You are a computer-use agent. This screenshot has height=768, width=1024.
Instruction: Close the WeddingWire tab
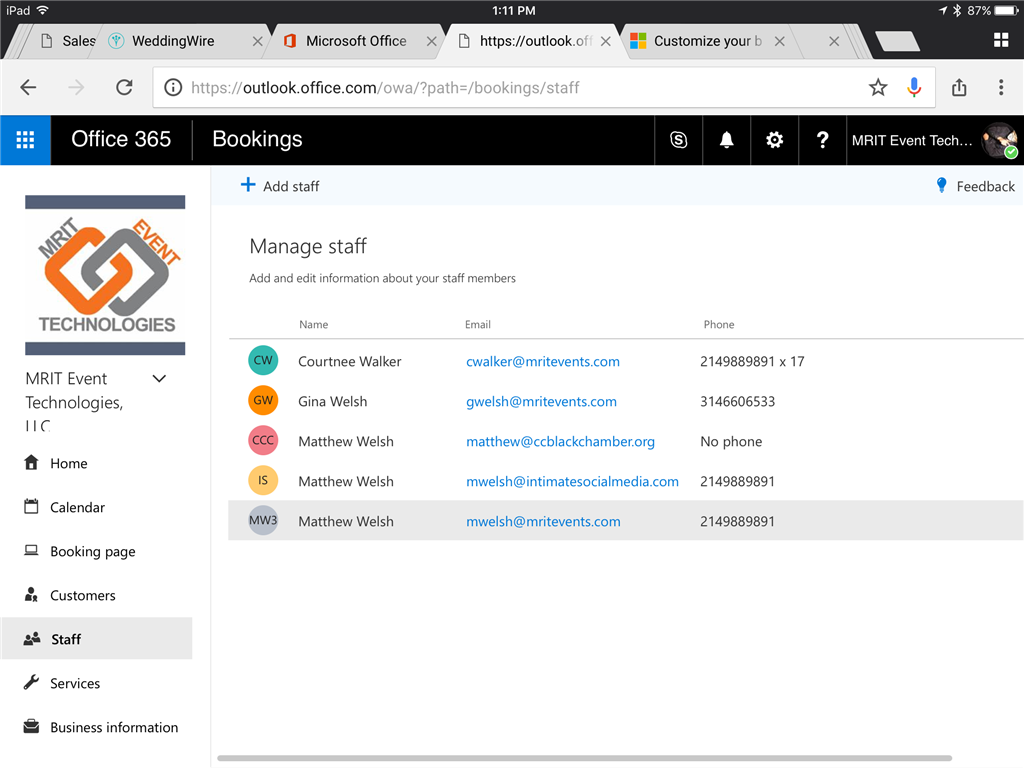(x=257, y=41)
